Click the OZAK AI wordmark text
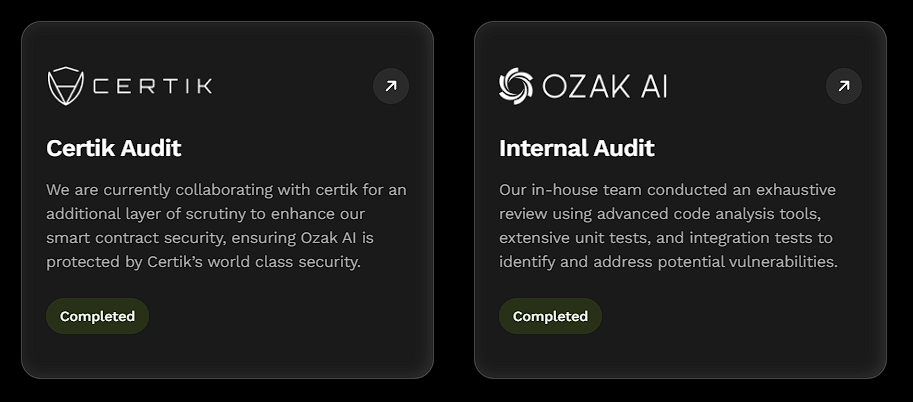 pyautogui.click(x=604, y=86)
